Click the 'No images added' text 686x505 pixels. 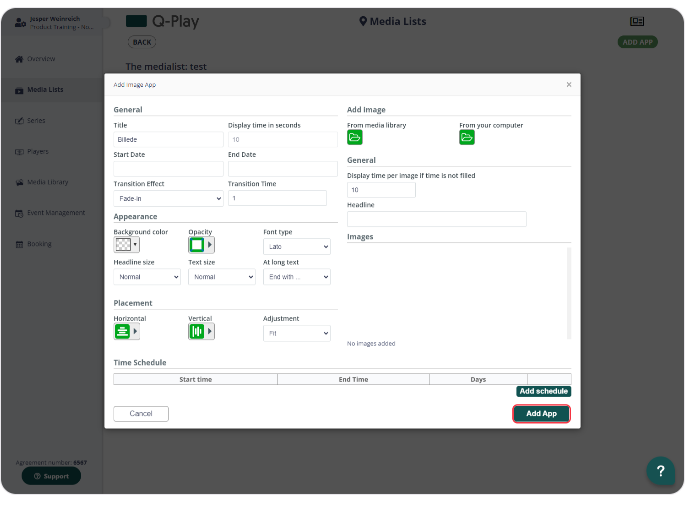coord(371,344)
